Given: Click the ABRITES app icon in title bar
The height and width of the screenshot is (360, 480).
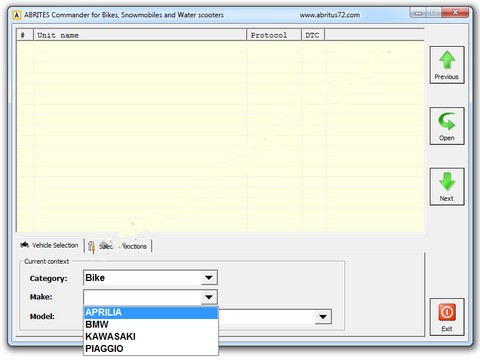Looking at the screenshot, I should point(16,15).
